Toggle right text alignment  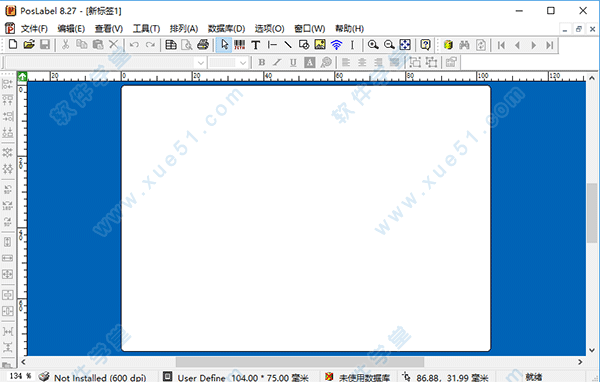point(378,62)
